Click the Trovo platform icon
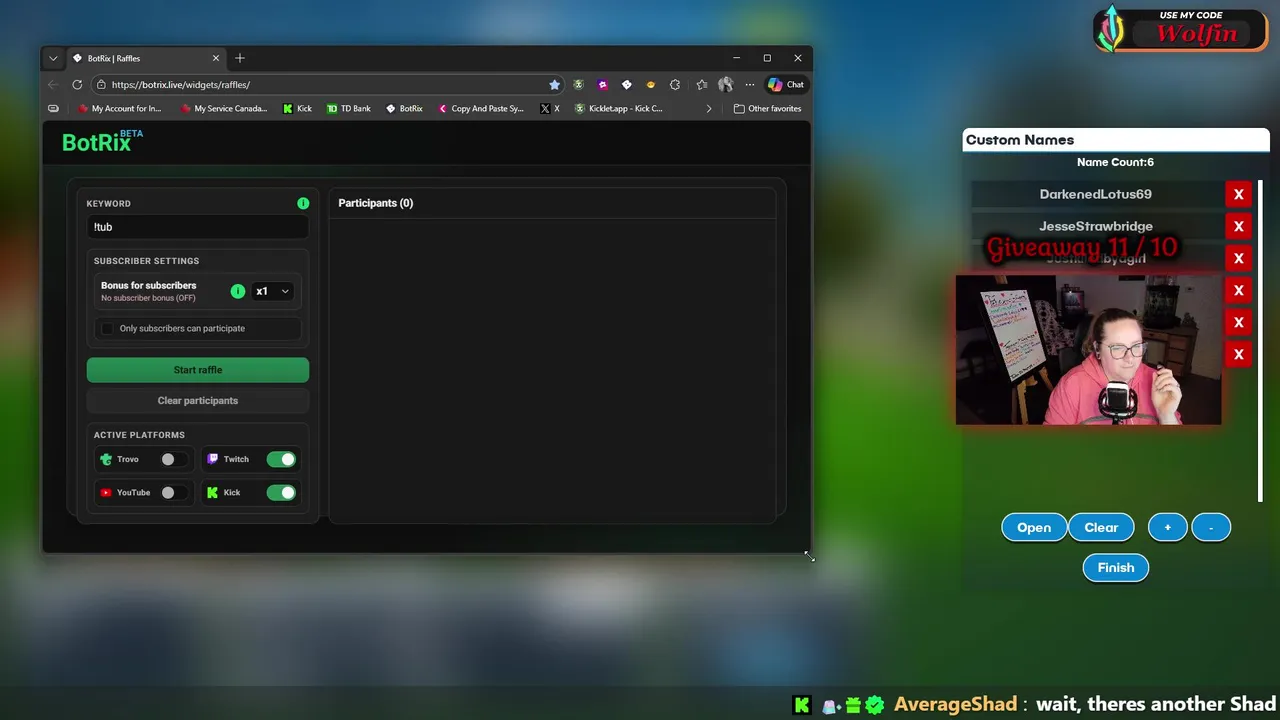1280x720 pixels. coord(106,459)
